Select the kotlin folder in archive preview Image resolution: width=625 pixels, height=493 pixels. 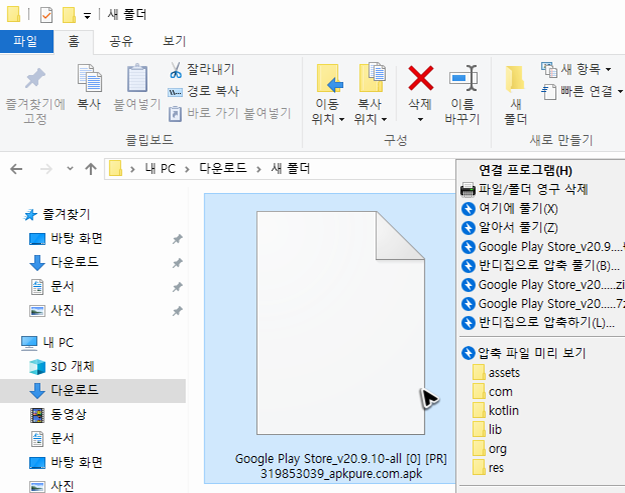click(x=496, y=411)
